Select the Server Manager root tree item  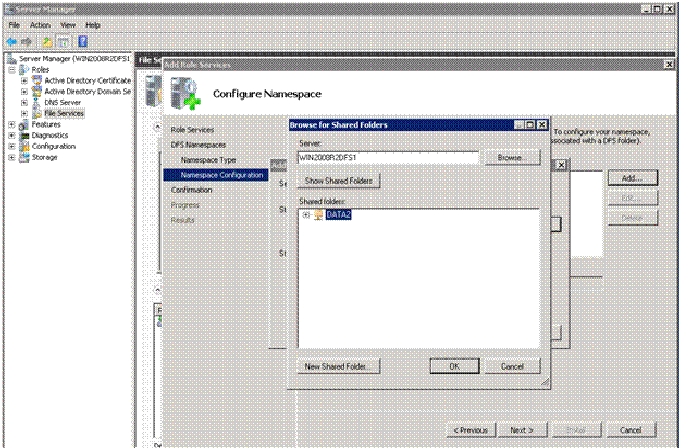(74, 58)
